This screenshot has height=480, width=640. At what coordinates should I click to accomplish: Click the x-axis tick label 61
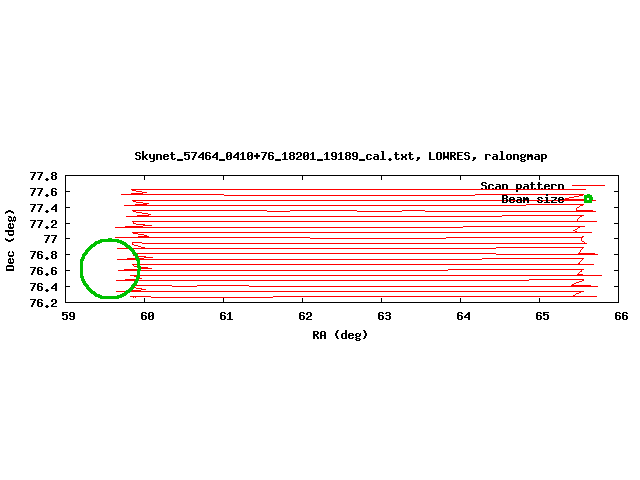[226, 316]
